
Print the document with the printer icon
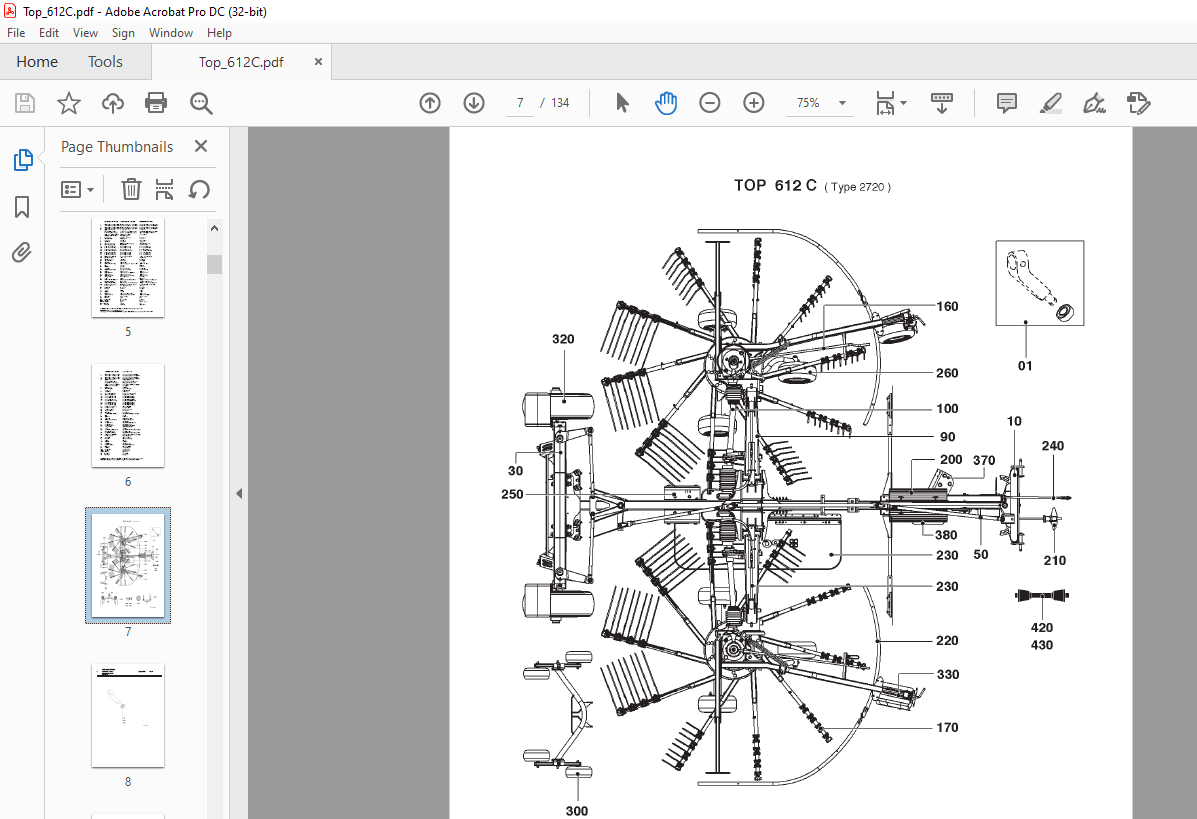click(156, 103)
